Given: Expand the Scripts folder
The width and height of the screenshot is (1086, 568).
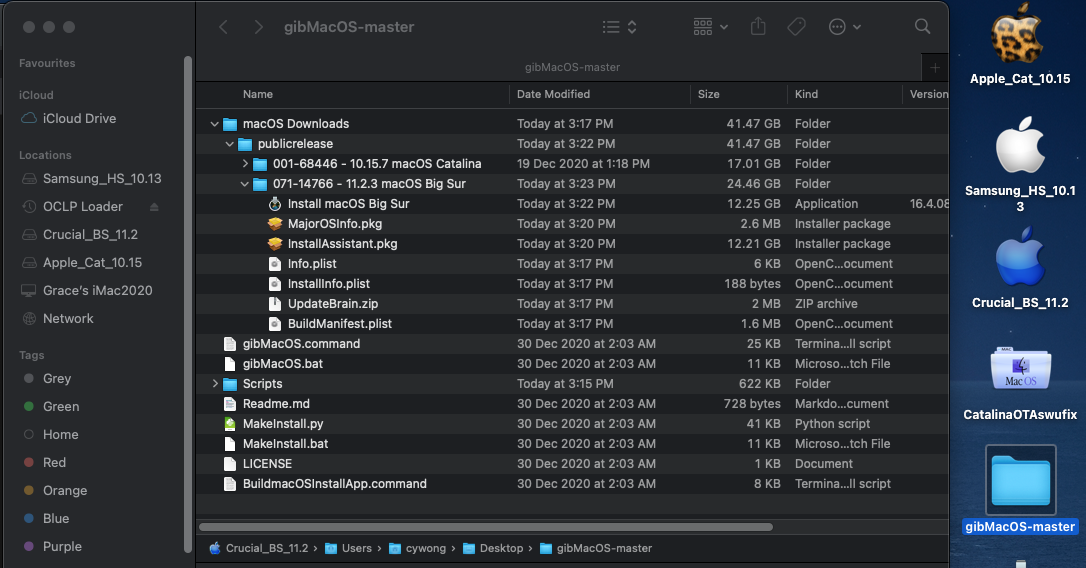Looking at the screenshot, I should [x=215, y=384].
